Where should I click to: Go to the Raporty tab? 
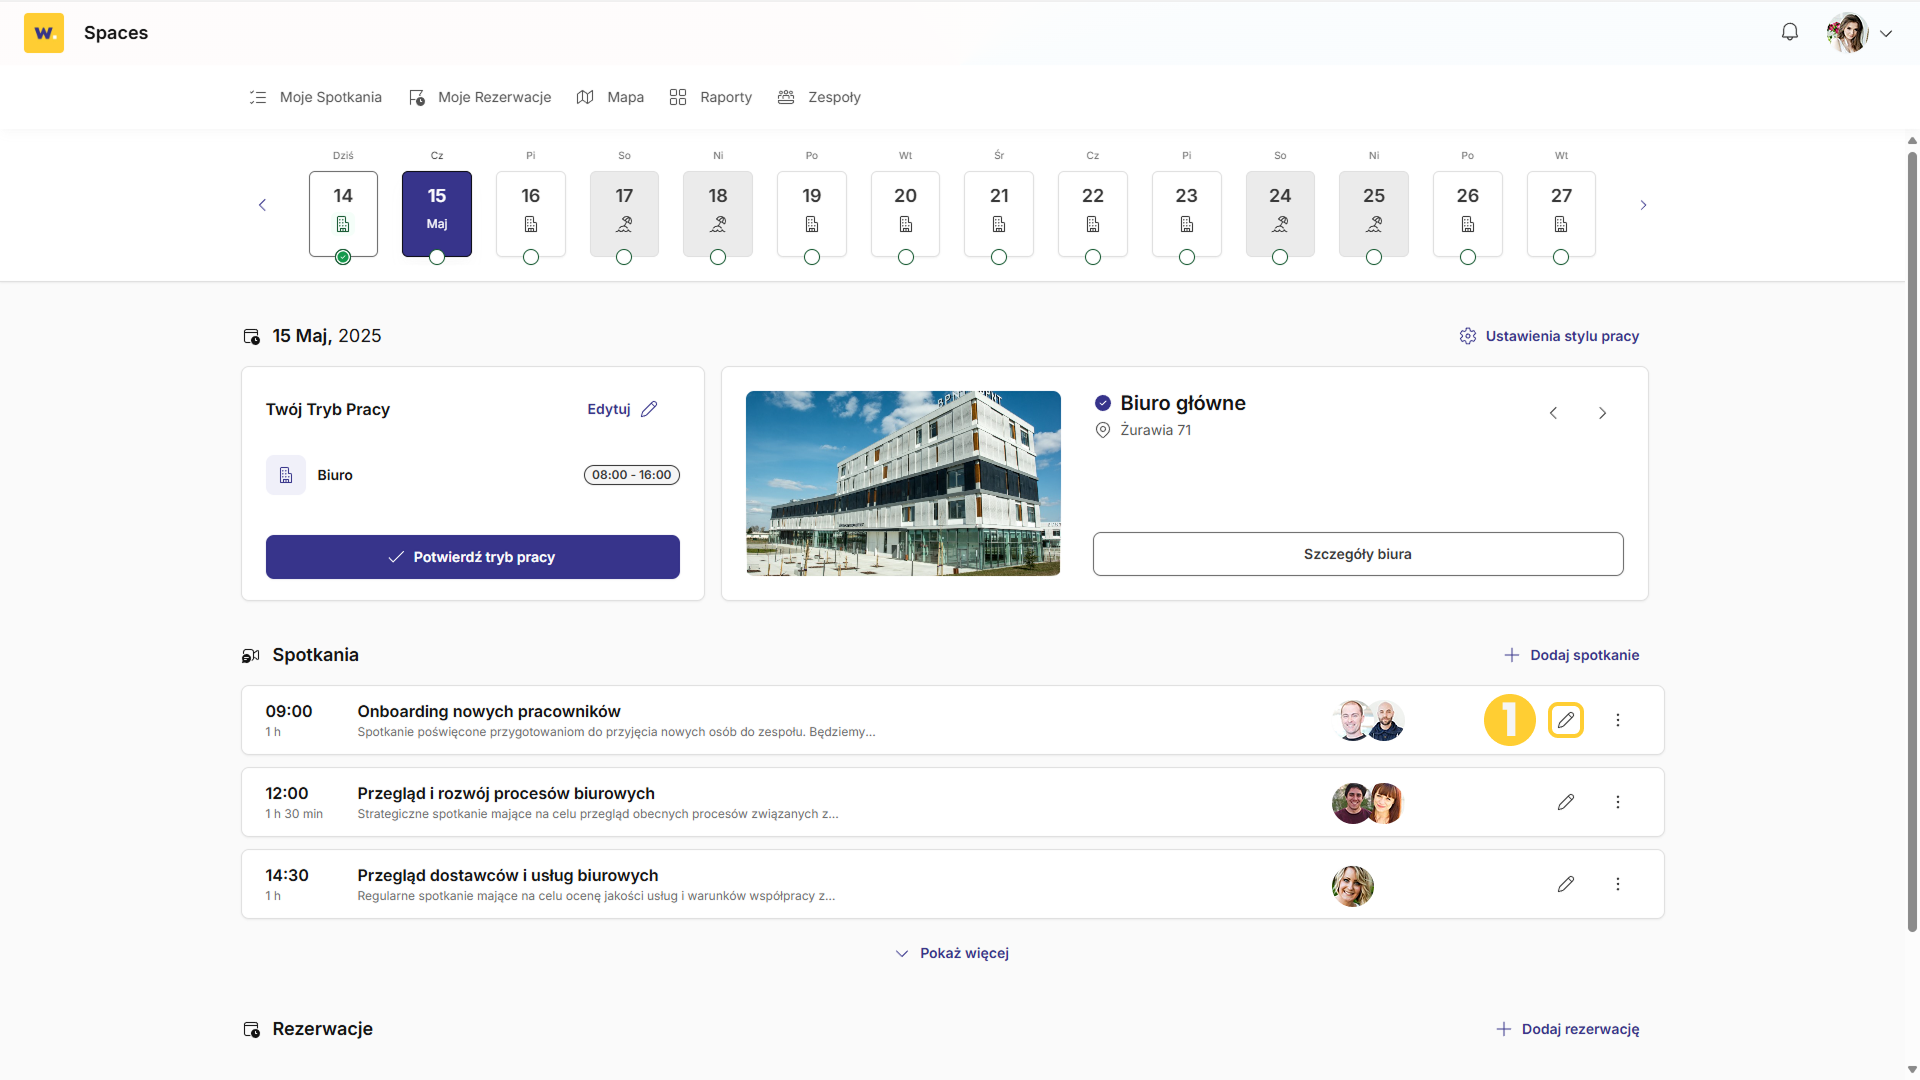coord(711,97)
